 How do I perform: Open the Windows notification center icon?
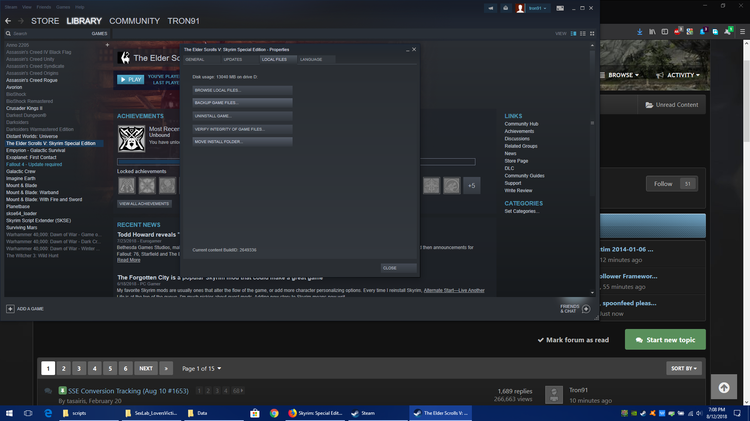(737, 413)
